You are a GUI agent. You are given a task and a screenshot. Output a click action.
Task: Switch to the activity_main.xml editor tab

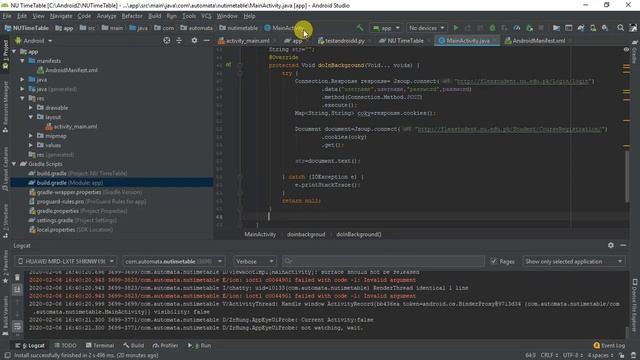248,41
